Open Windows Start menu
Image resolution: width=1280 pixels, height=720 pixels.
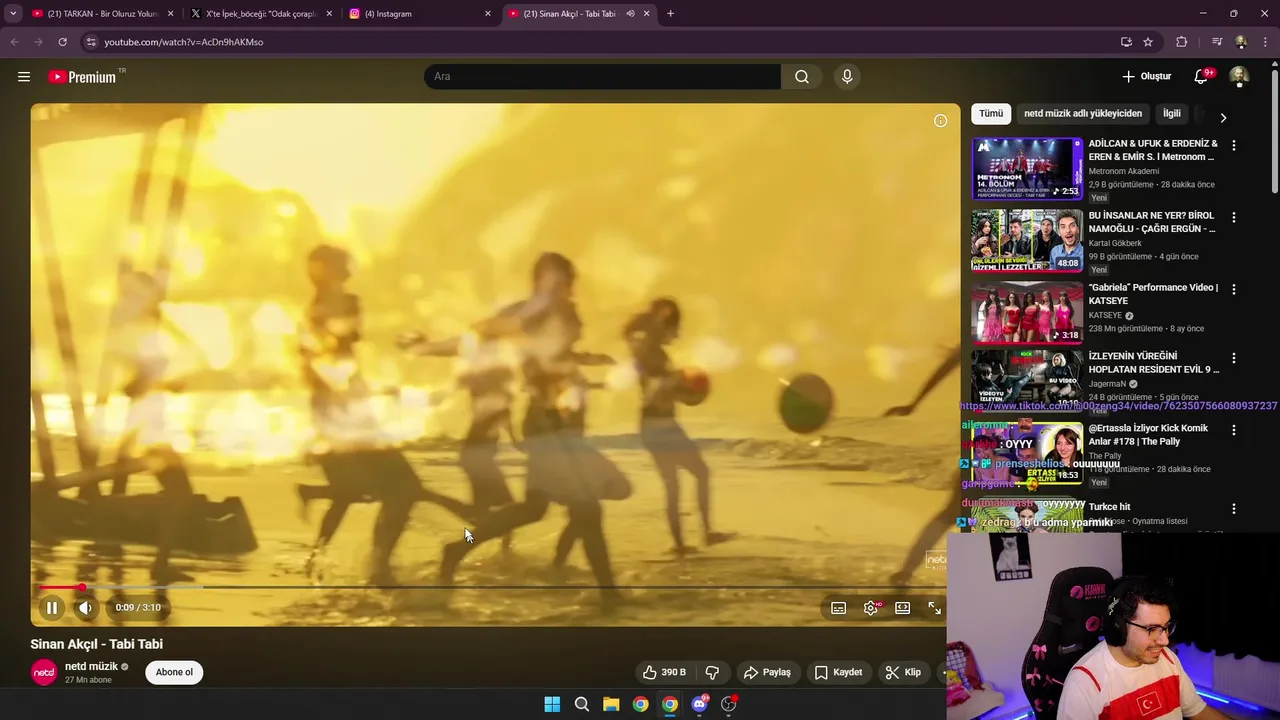(x=552, y=704)
